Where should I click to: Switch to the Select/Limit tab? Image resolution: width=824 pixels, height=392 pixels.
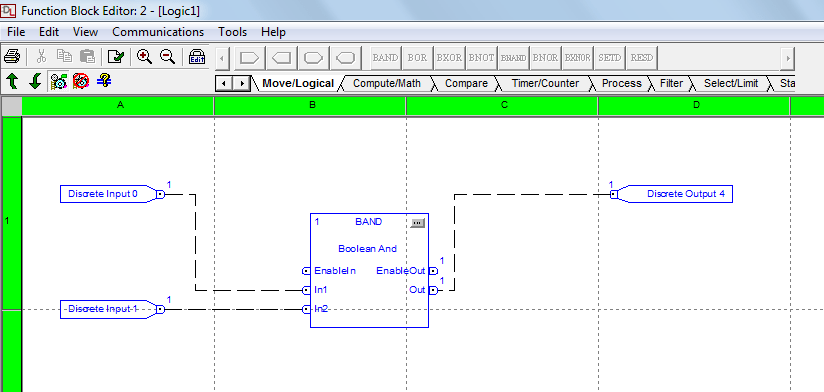731,83
